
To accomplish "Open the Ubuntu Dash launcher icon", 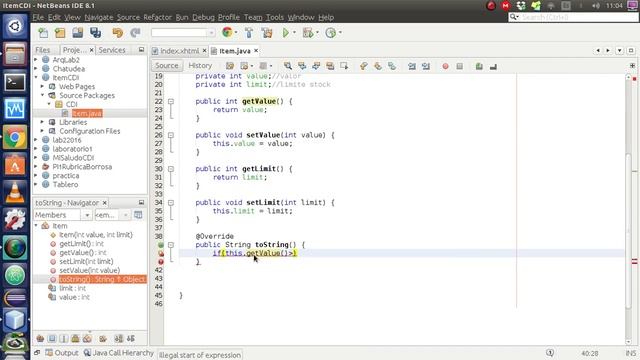I will (x=15, y=27).
